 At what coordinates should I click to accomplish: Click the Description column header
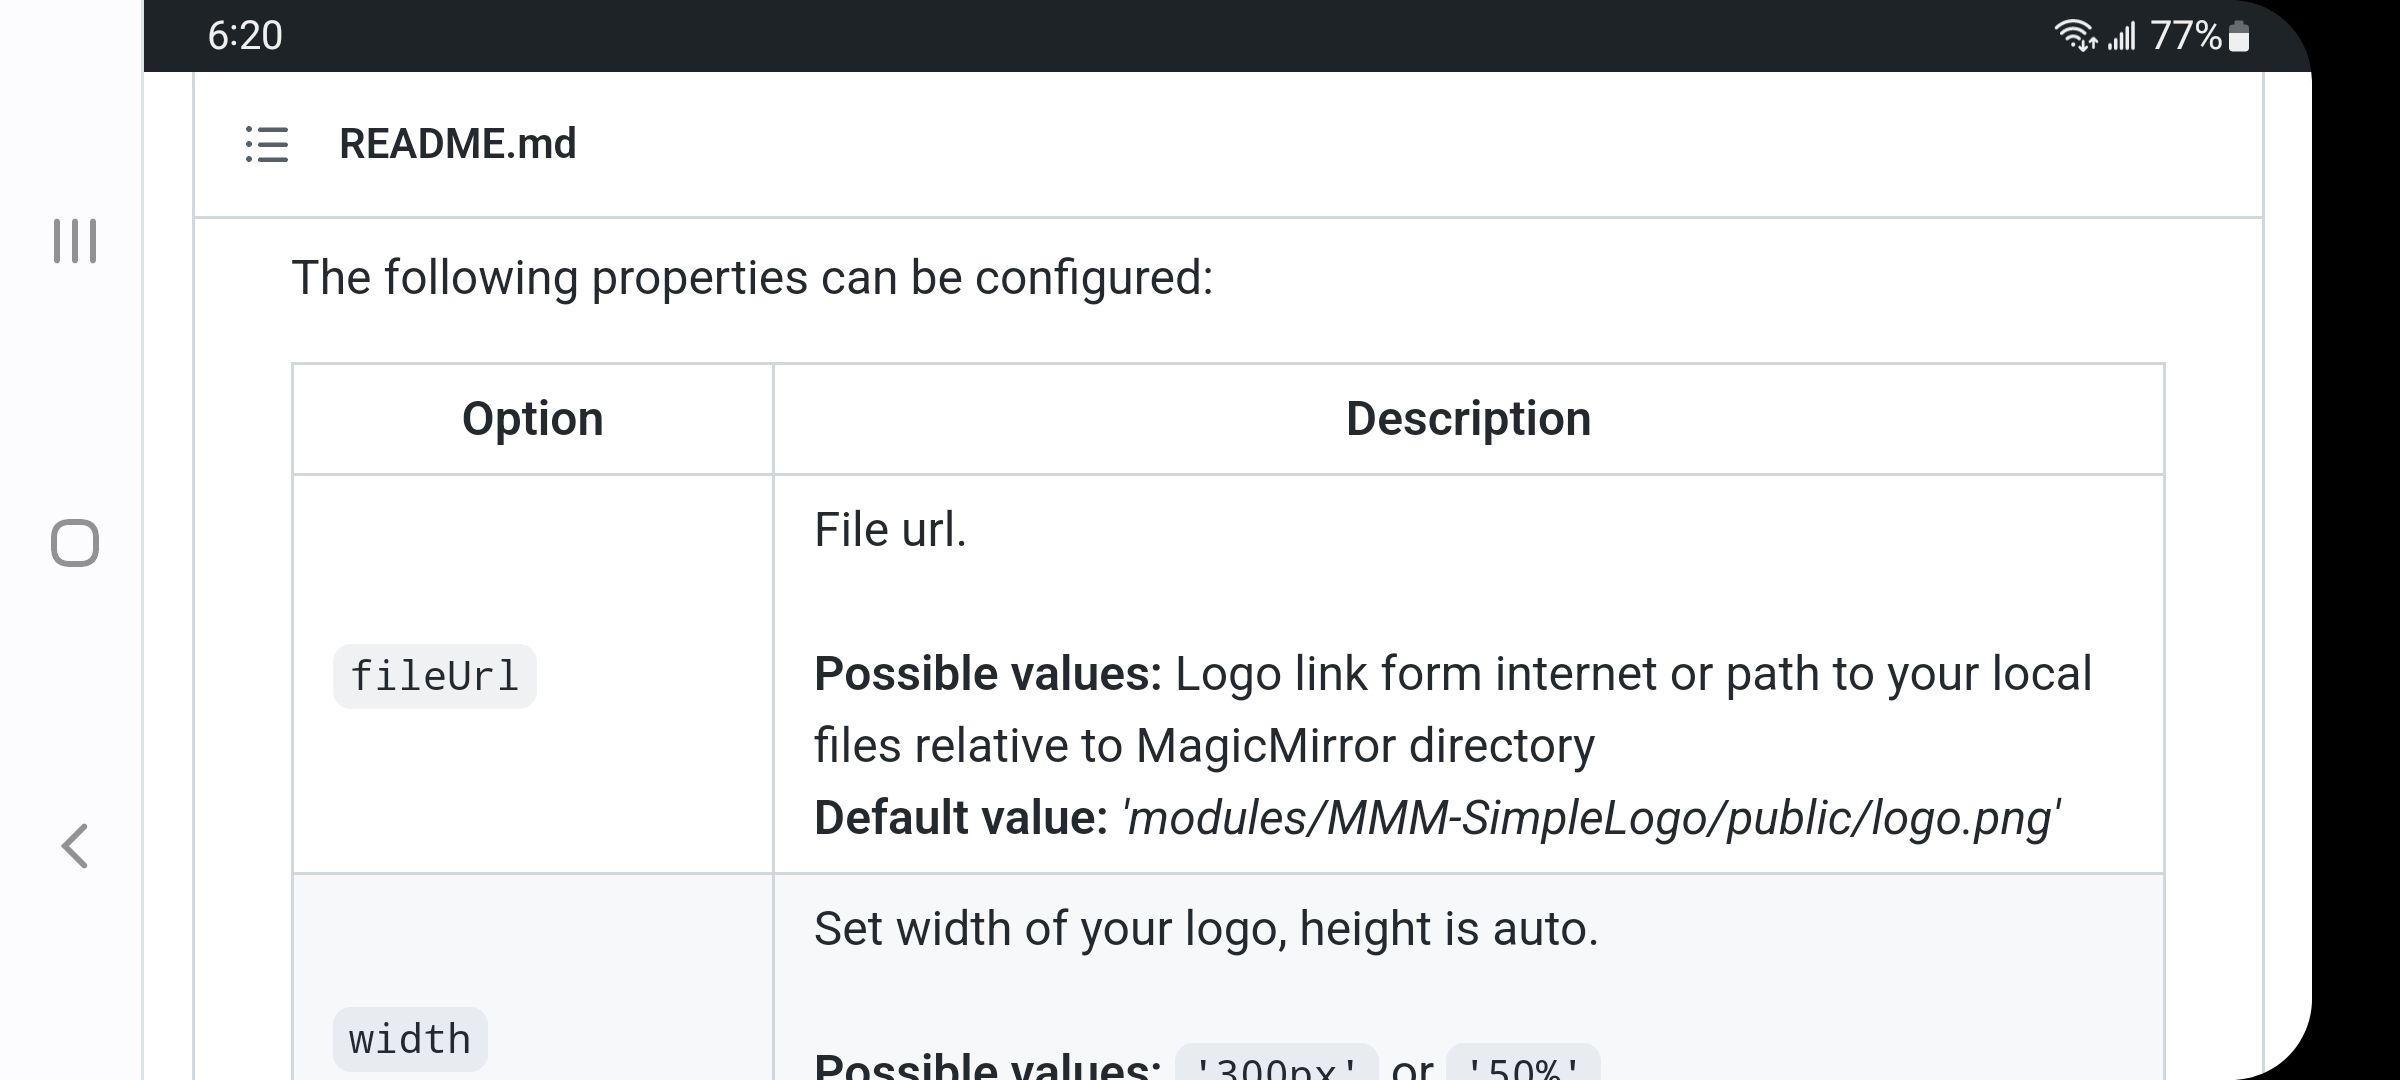click(1468, 419)
